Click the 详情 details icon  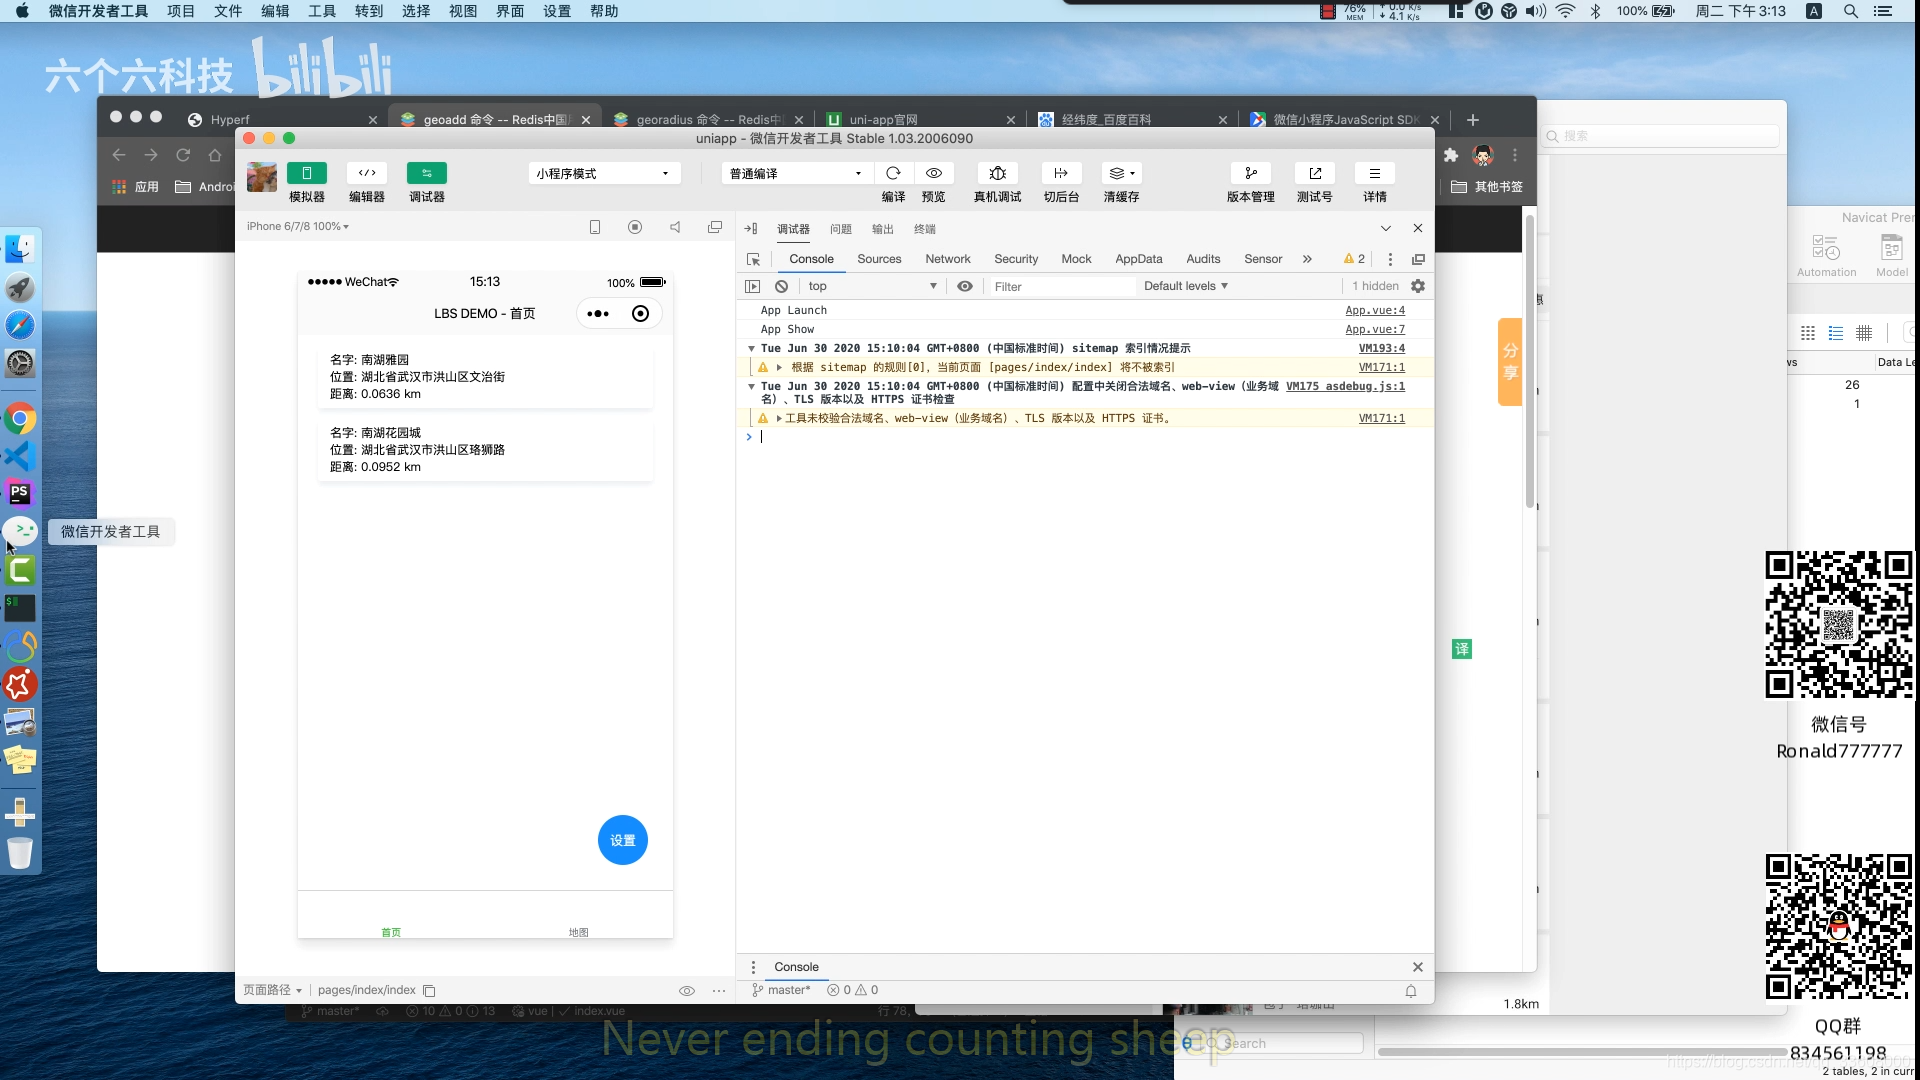(x=1374, y=173)
